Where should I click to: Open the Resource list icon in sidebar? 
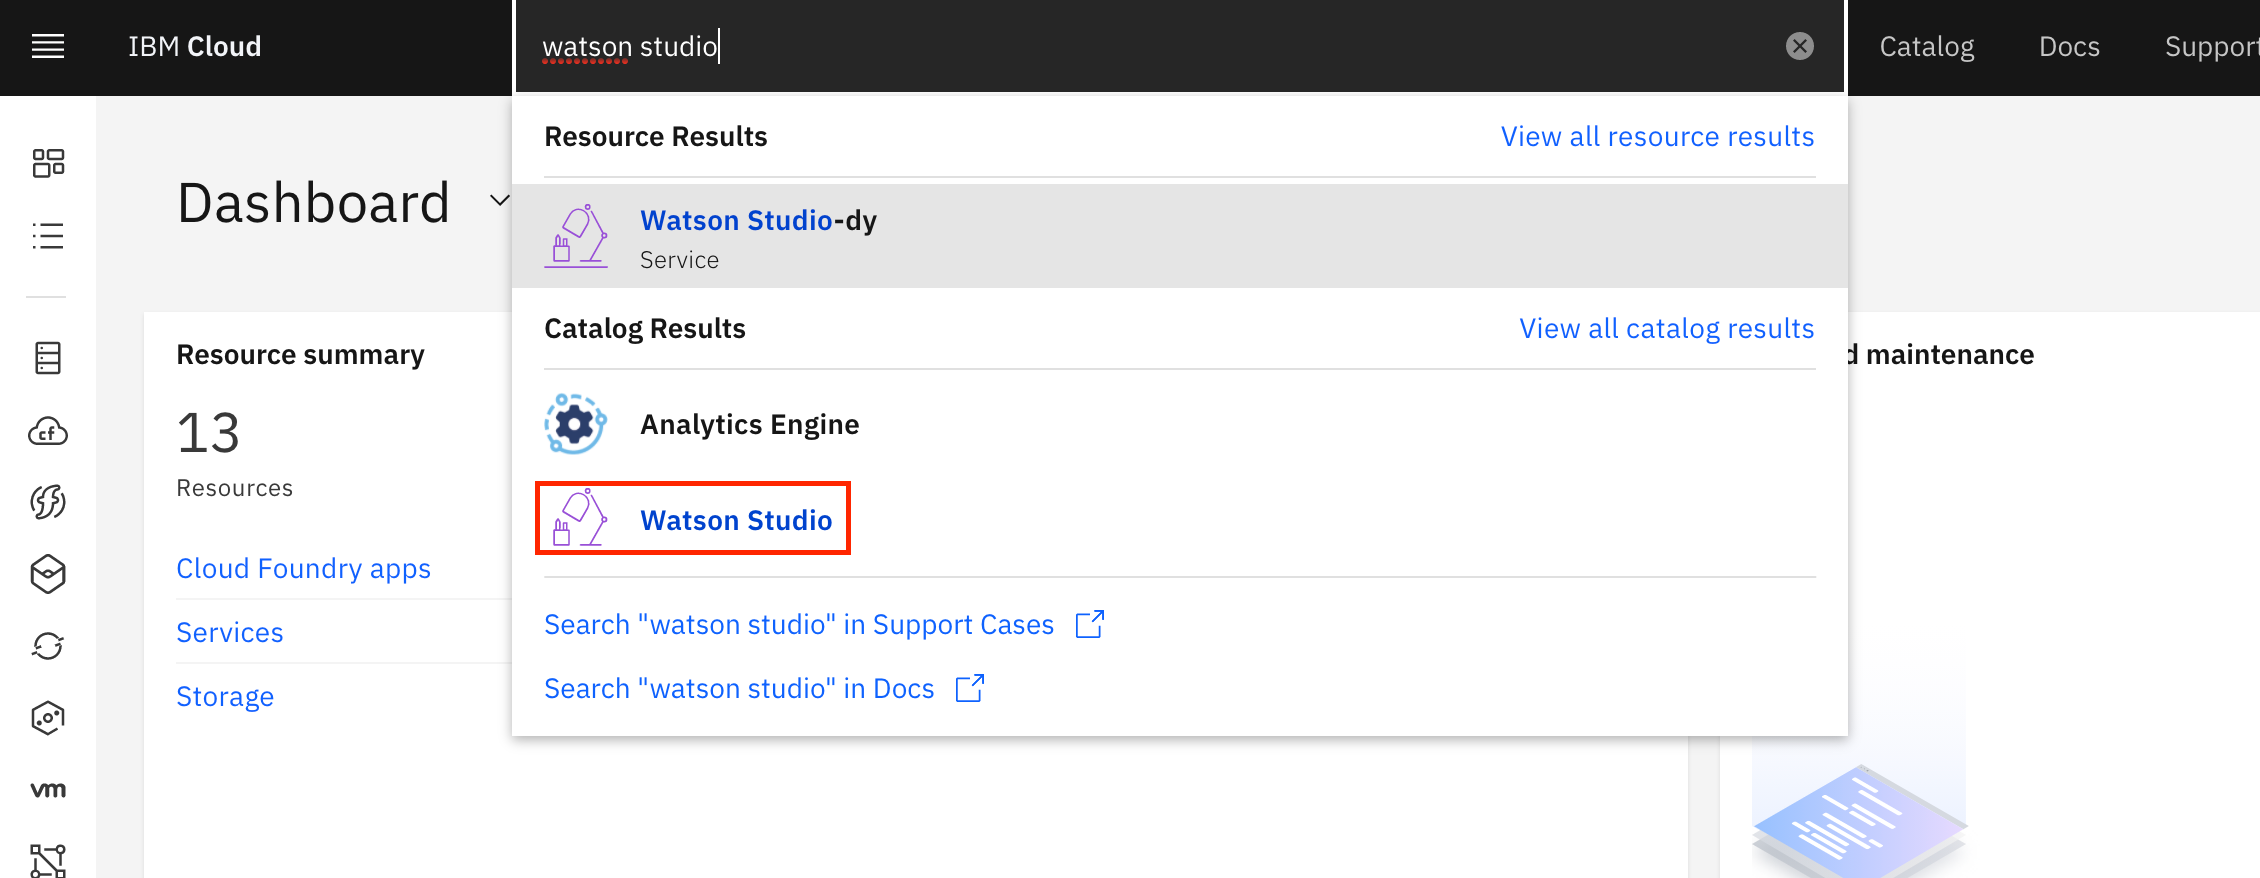coord(48,235)
